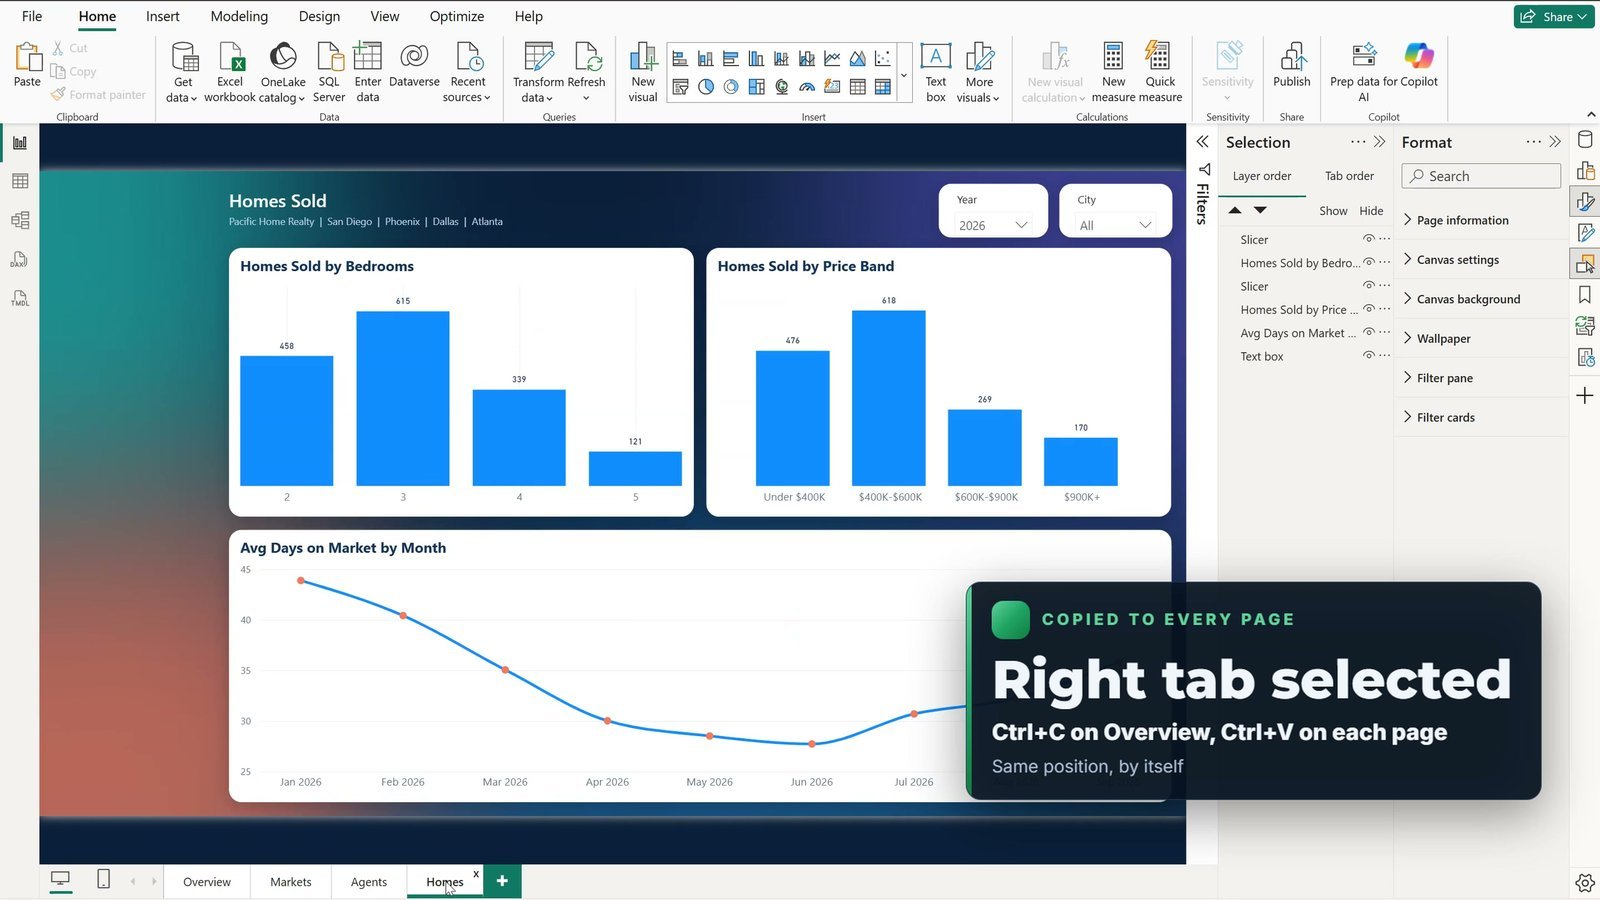Go to the Markets page tab

[x=291, y=882]
